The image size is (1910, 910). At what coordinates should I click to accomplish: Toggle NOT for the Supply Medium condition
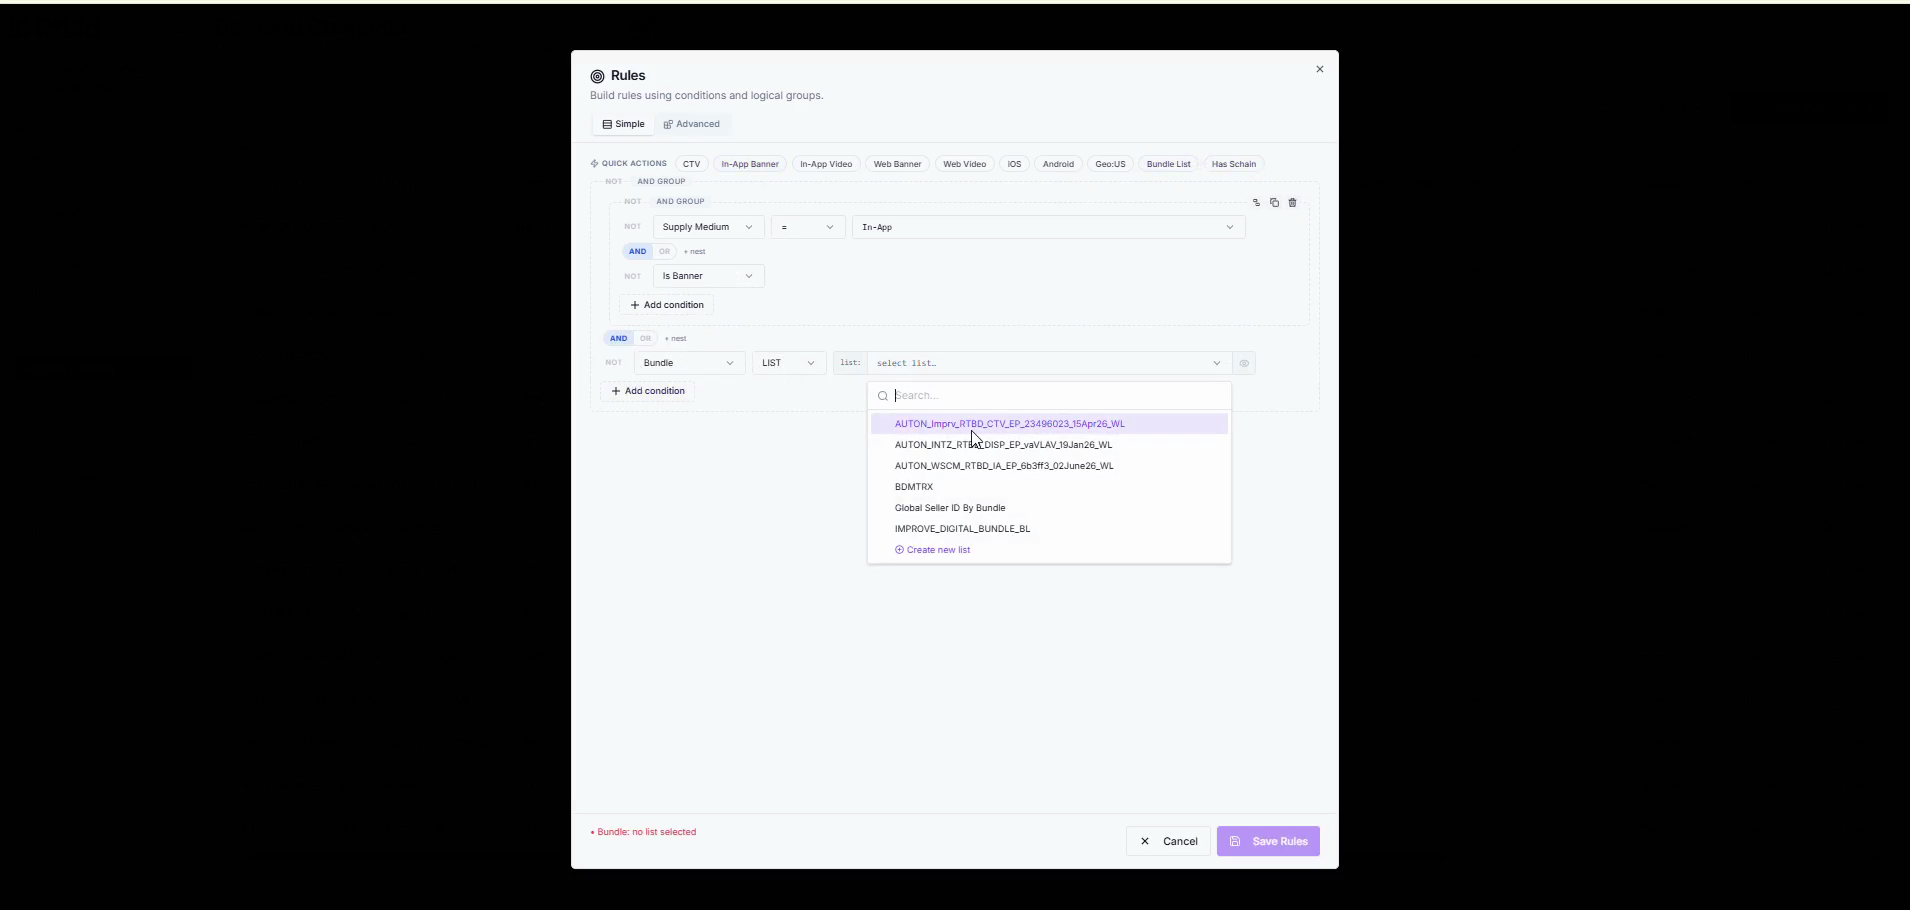pyautogui.click(x=632, y=227)
